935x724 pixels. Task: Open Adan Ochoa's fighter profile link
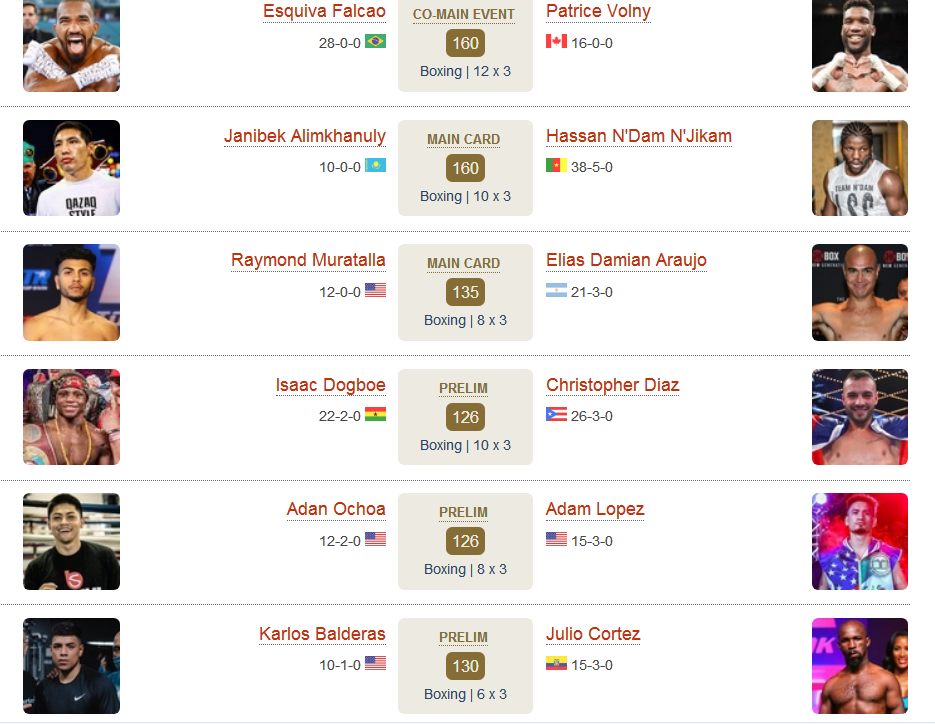pos(336,509)
